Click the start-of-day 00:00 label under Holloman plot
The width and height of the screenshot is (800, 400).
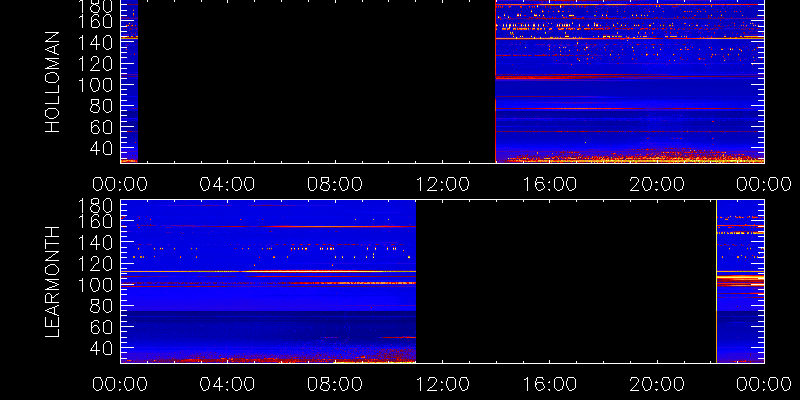[120, 184]
